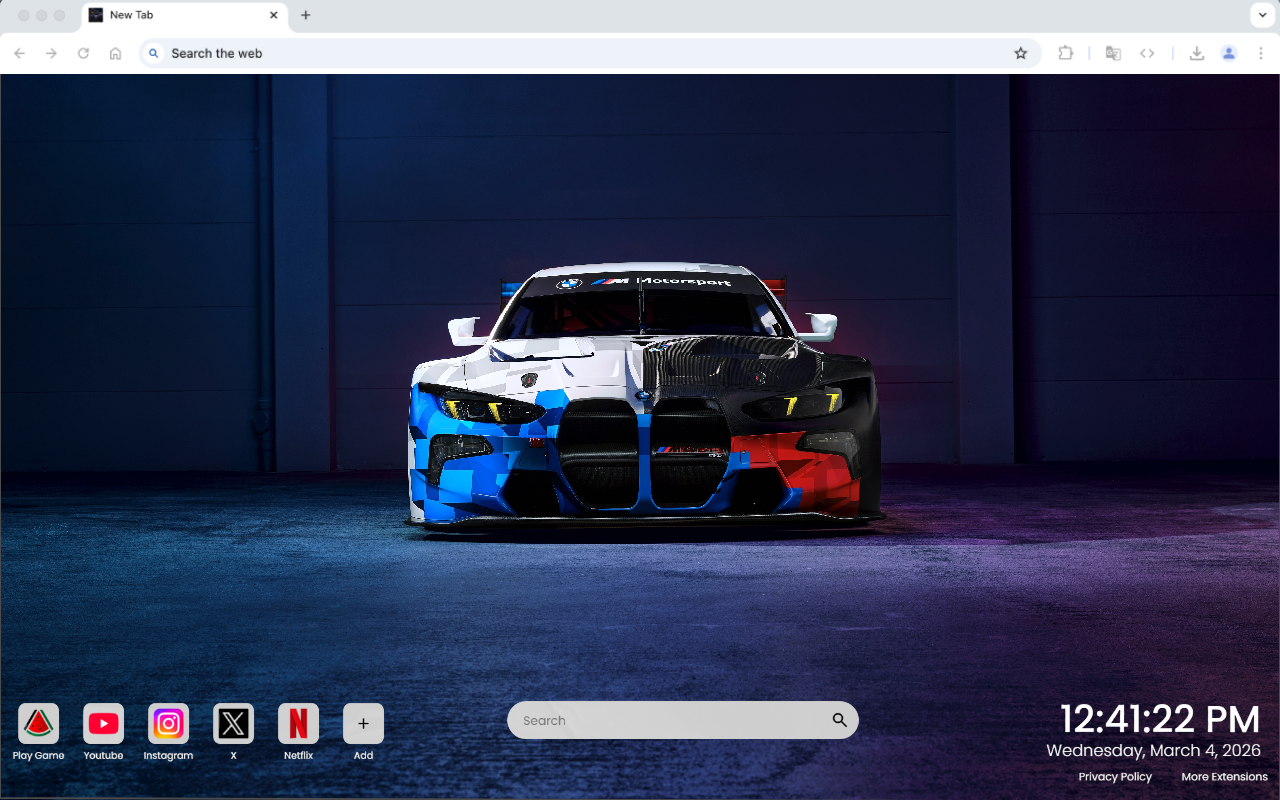
Task: Reload the page
Action: point(84,53)
